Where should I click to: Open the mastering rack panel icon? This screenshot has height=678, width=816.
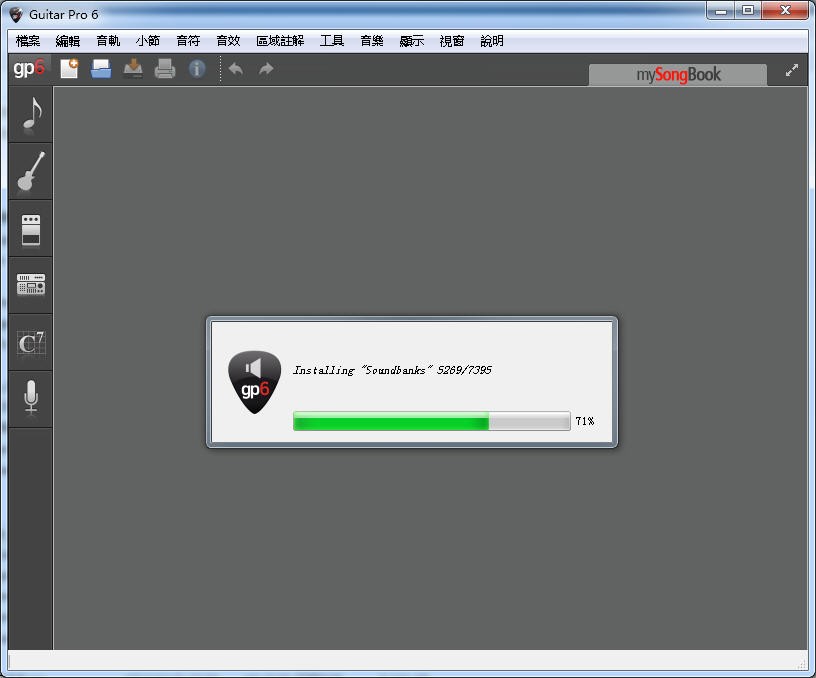pos(31,285)
